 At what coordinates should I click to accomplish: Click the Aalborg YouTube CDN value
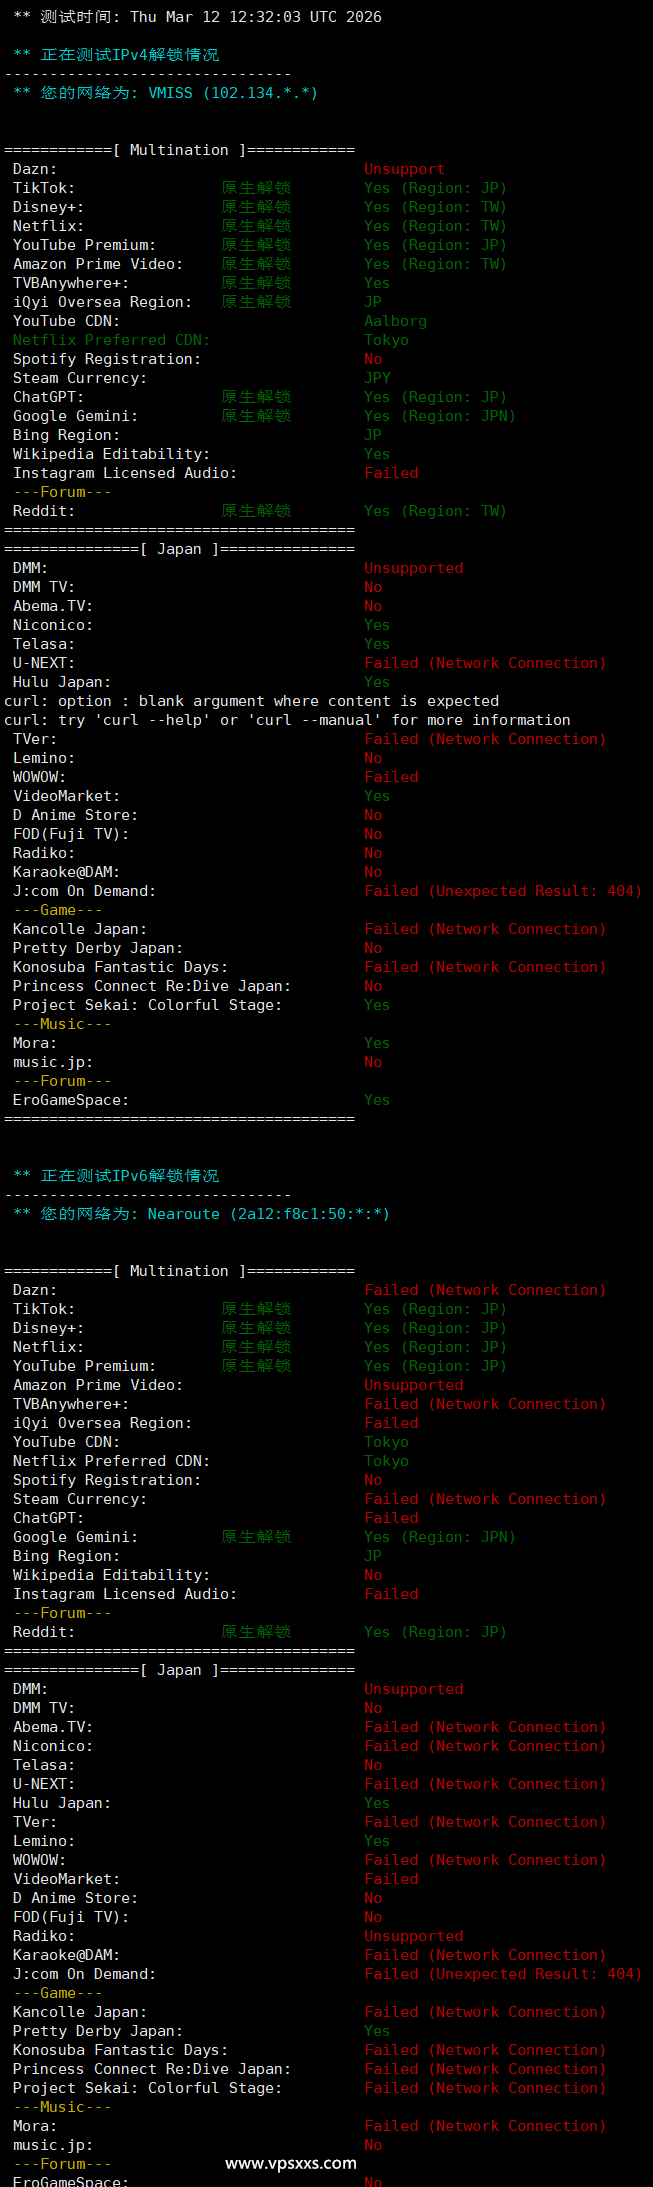coord(395,321)
